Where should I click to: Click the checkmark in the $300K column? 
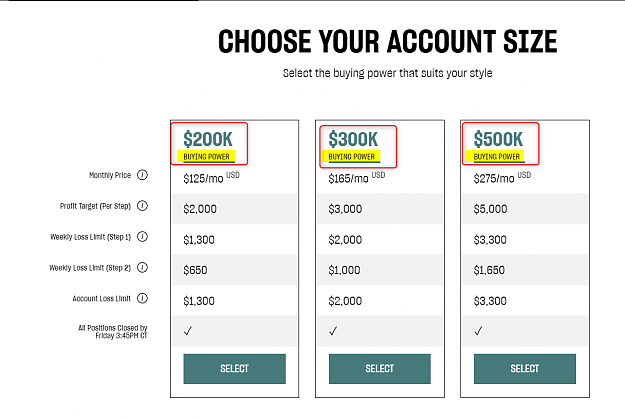point(333,331)
